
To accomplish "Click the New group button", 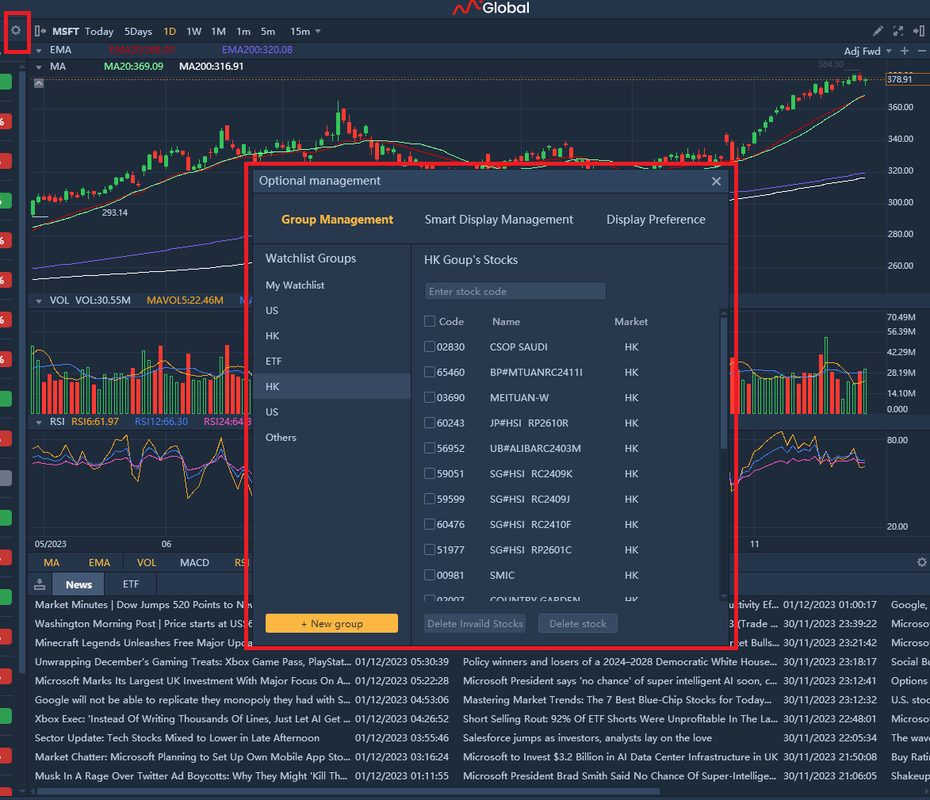I will tap(332, 623).
